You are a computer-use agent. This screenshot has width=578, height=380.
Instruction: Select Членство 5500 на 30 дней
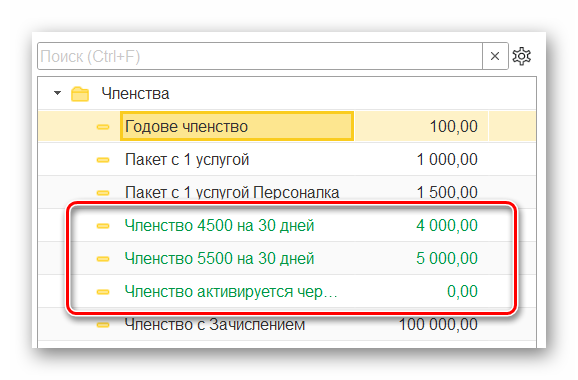tap(219, 258)
